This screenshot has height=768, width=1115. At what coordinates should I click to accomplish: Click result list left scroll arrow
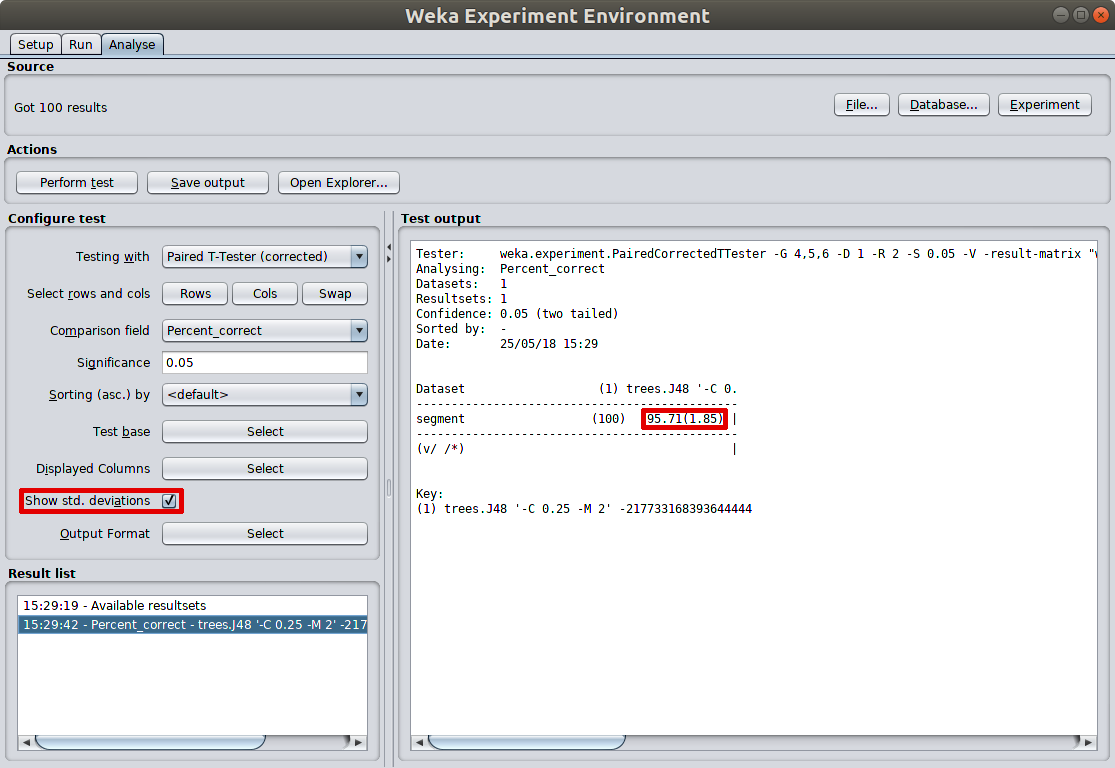(x=26, y=742)
